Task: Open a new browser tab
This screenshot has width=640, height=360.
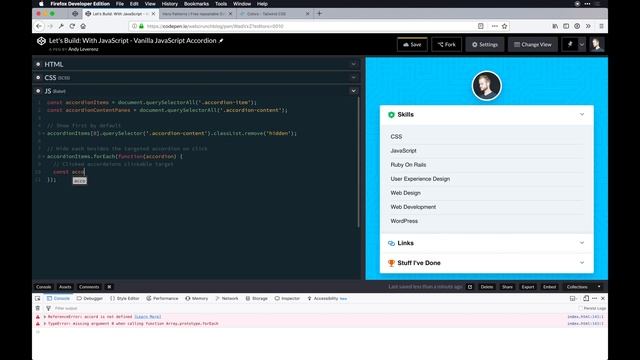Action: point(320,13)
